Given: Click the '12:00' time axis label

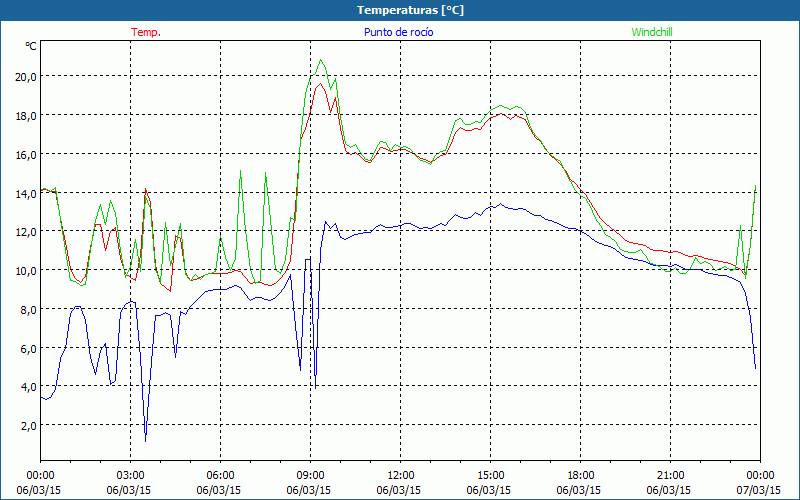Looking at the screenshot, I should coord(401,476).
